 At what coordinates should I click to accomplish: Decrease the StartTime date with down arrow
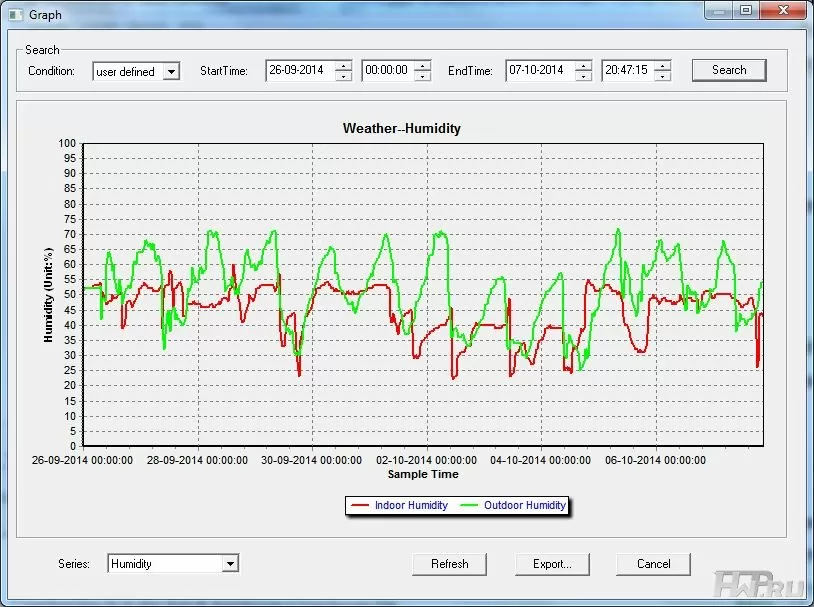click(343, 76)
